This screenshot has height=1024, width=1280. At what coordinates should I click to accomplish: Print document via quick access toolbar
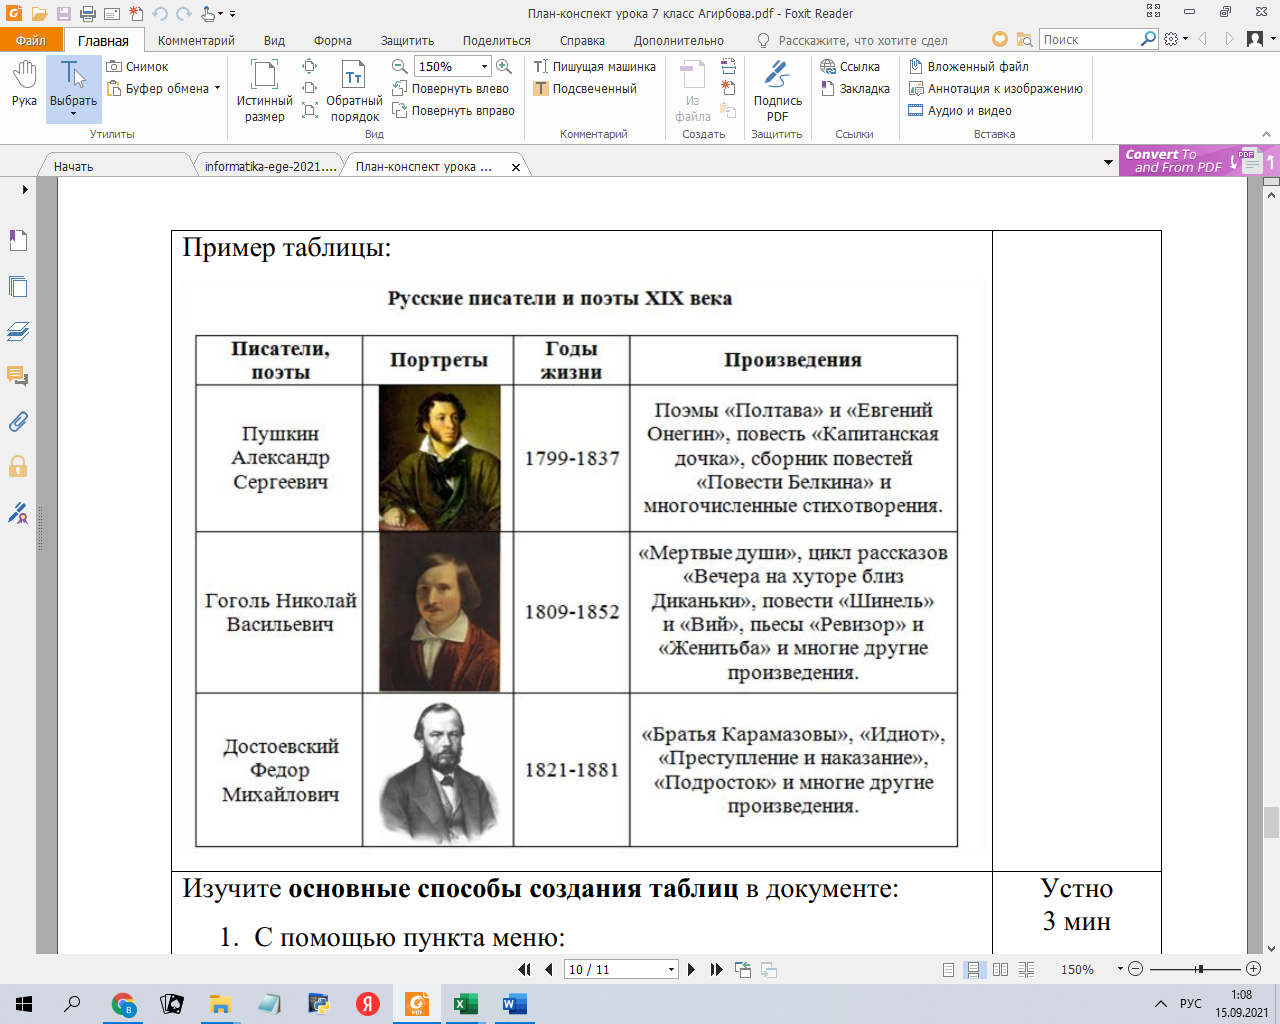coord(88,14)
